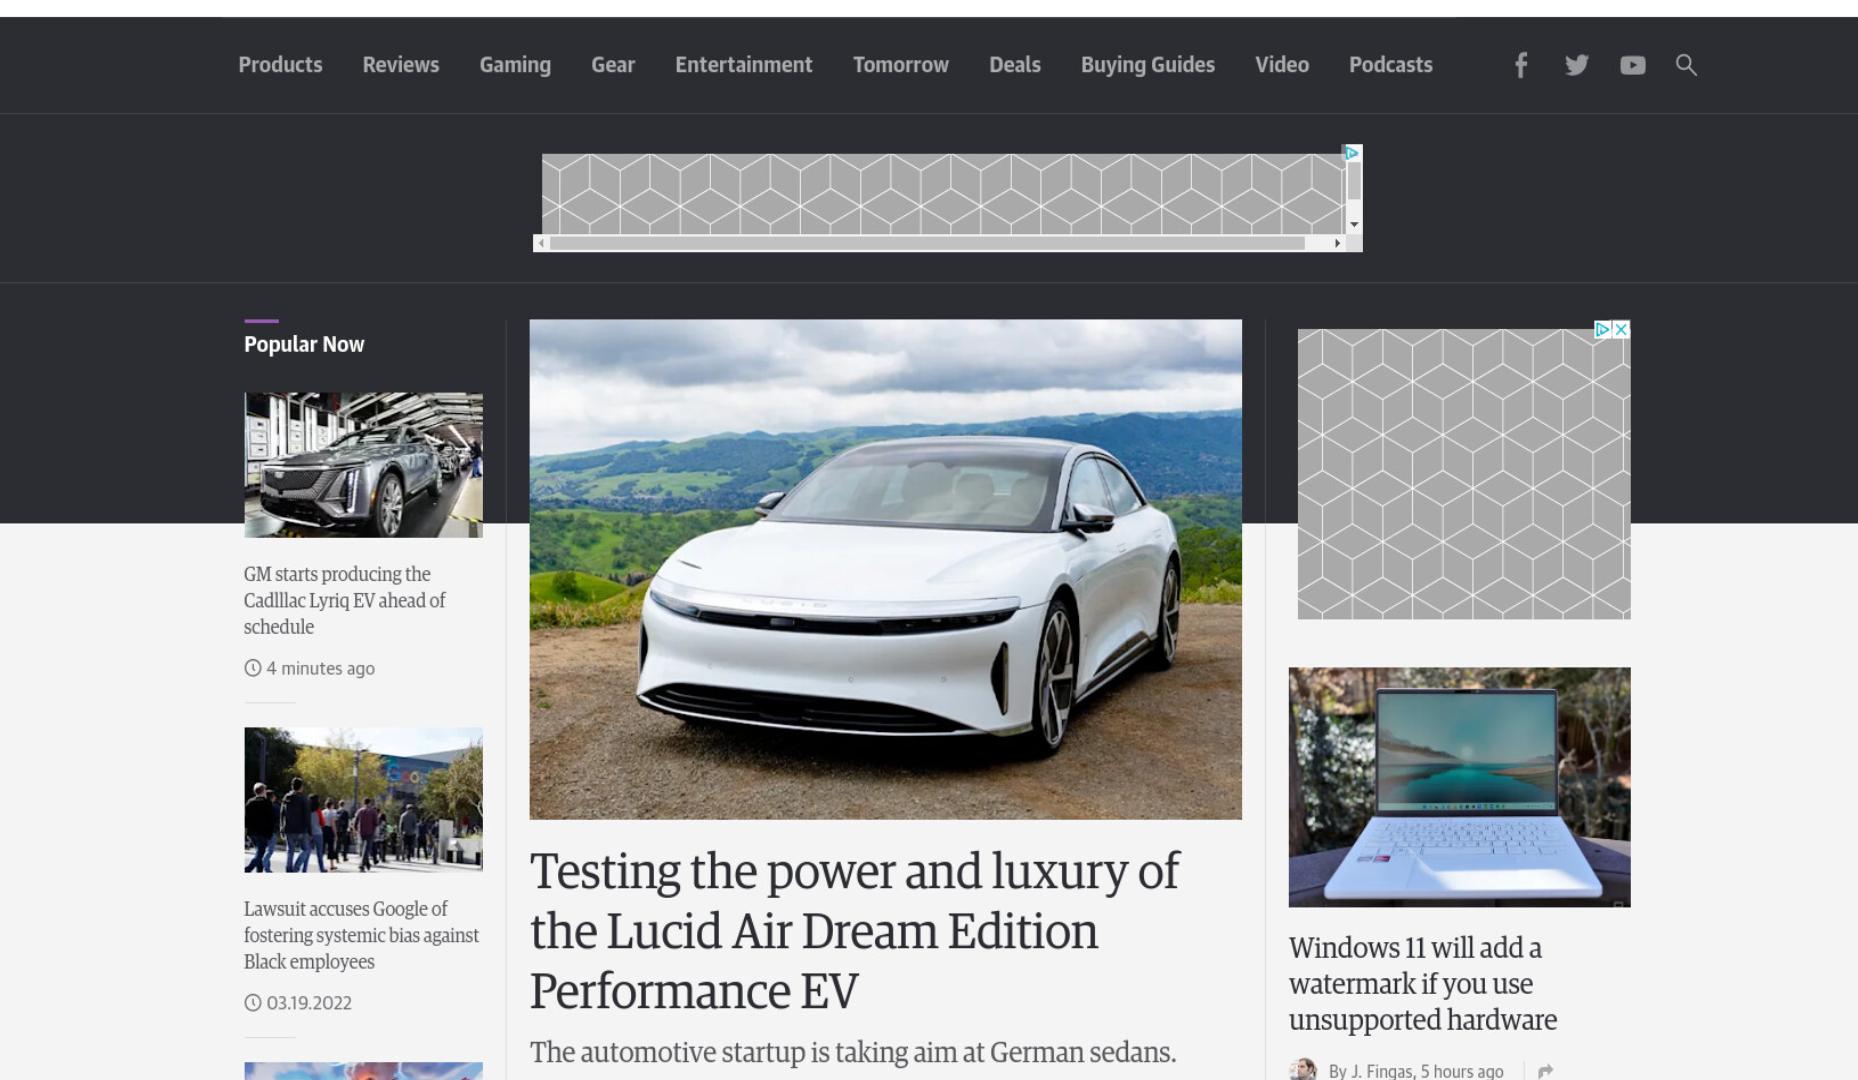Open the Windows 11 watermark article headline
This screenshot has width=1858, height=1080.
pos(1423,983)
